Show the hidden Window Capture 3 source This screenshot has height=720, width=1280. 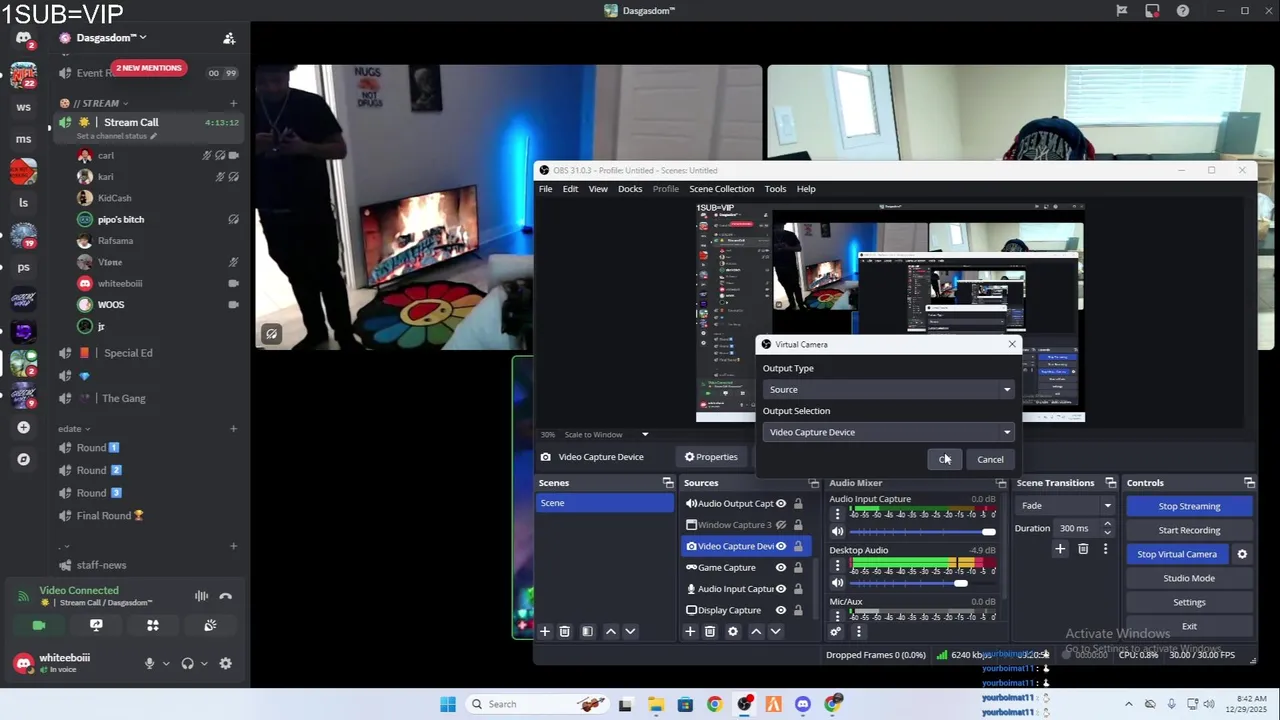click(x=781, y=525)
